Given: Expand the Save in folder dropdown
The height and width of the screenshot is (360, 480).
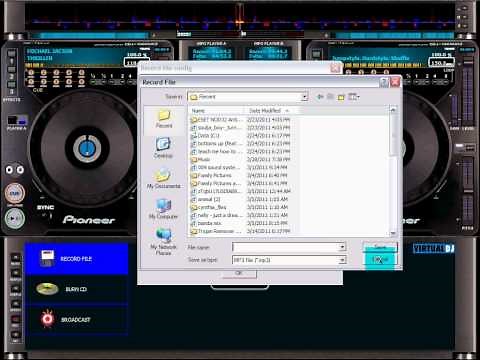Looking at the screenshot, I should 304,97.
